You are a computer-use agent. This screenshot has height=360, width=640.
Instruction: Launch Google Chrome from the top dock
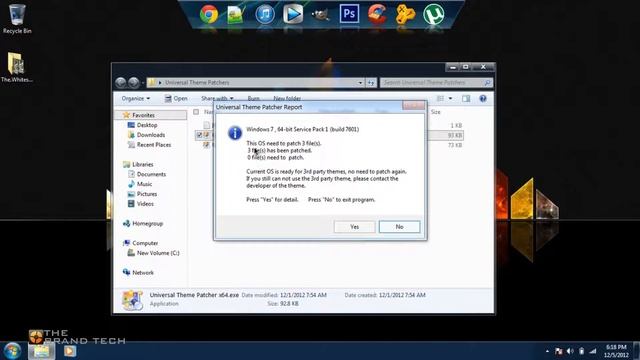209,15
